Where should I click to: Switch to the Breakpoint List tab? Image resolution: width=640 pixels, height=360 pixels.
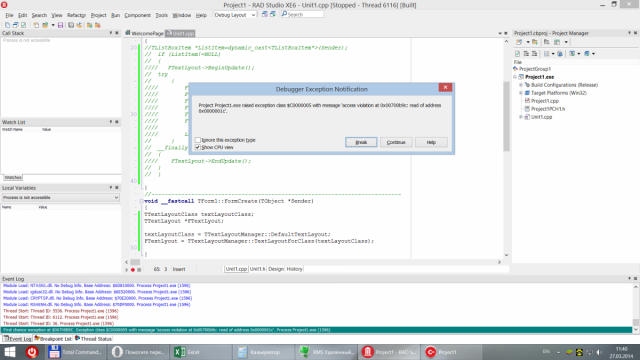pos(53,339)
